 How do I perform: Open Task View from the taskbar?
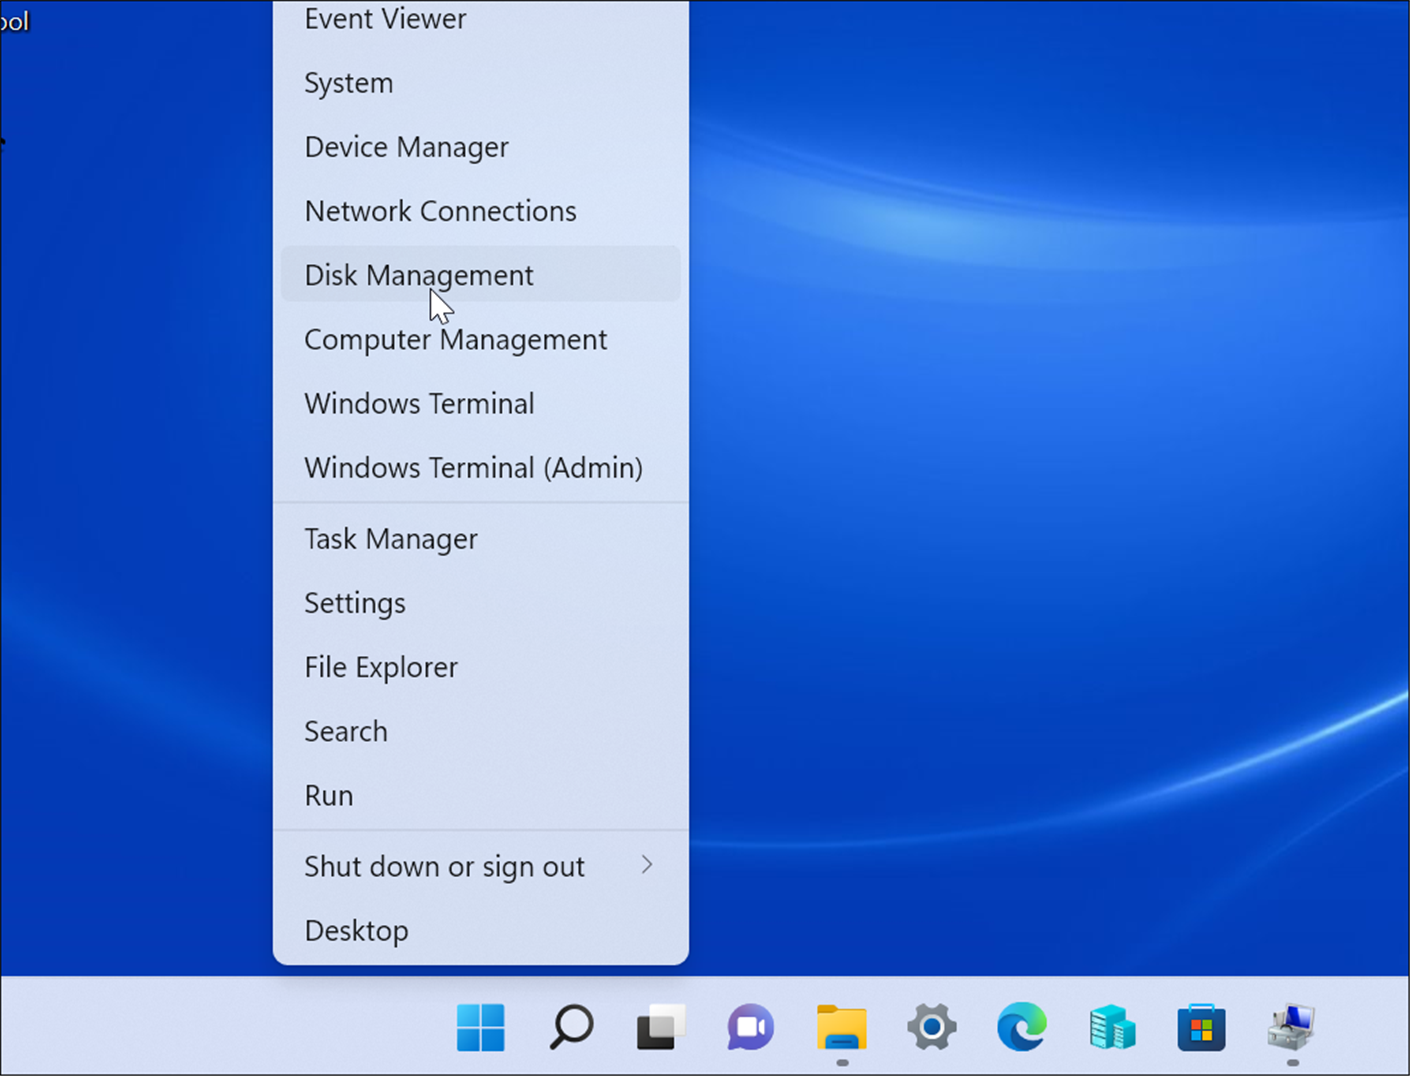tap(661, 1028)
